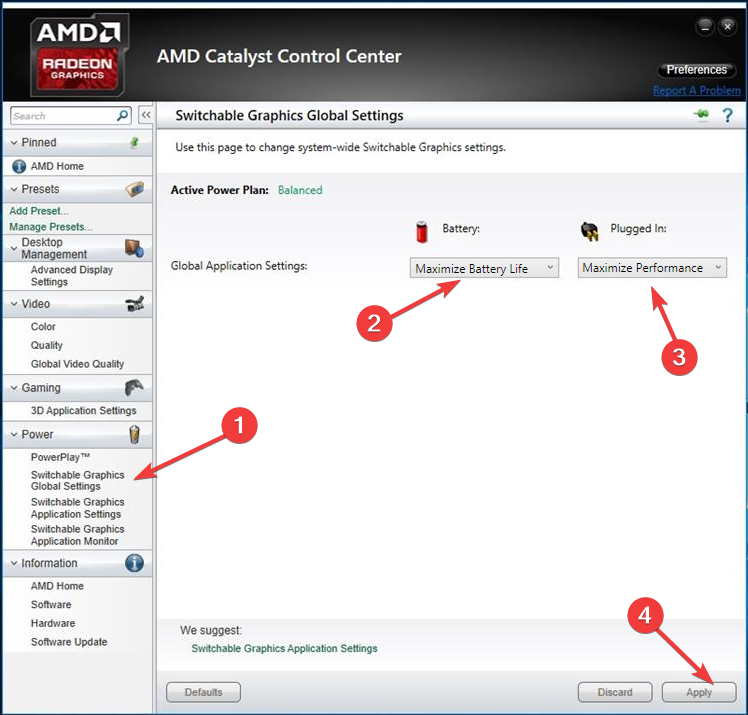Select Advanced Display Settings
This screenshot has height=715, width=748.
pos(72,276)
